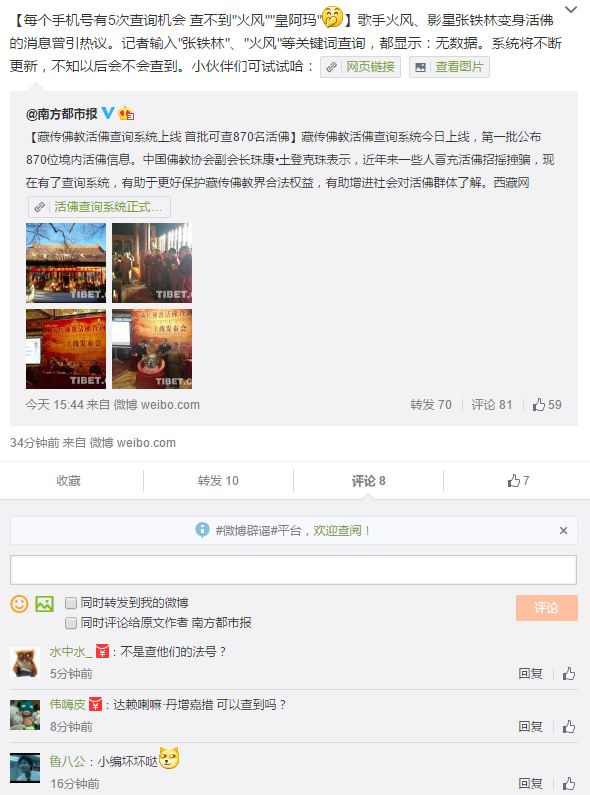The image size is (590, 795).
Task: Open the emoji smiley picker
Action: pos(19,604)
